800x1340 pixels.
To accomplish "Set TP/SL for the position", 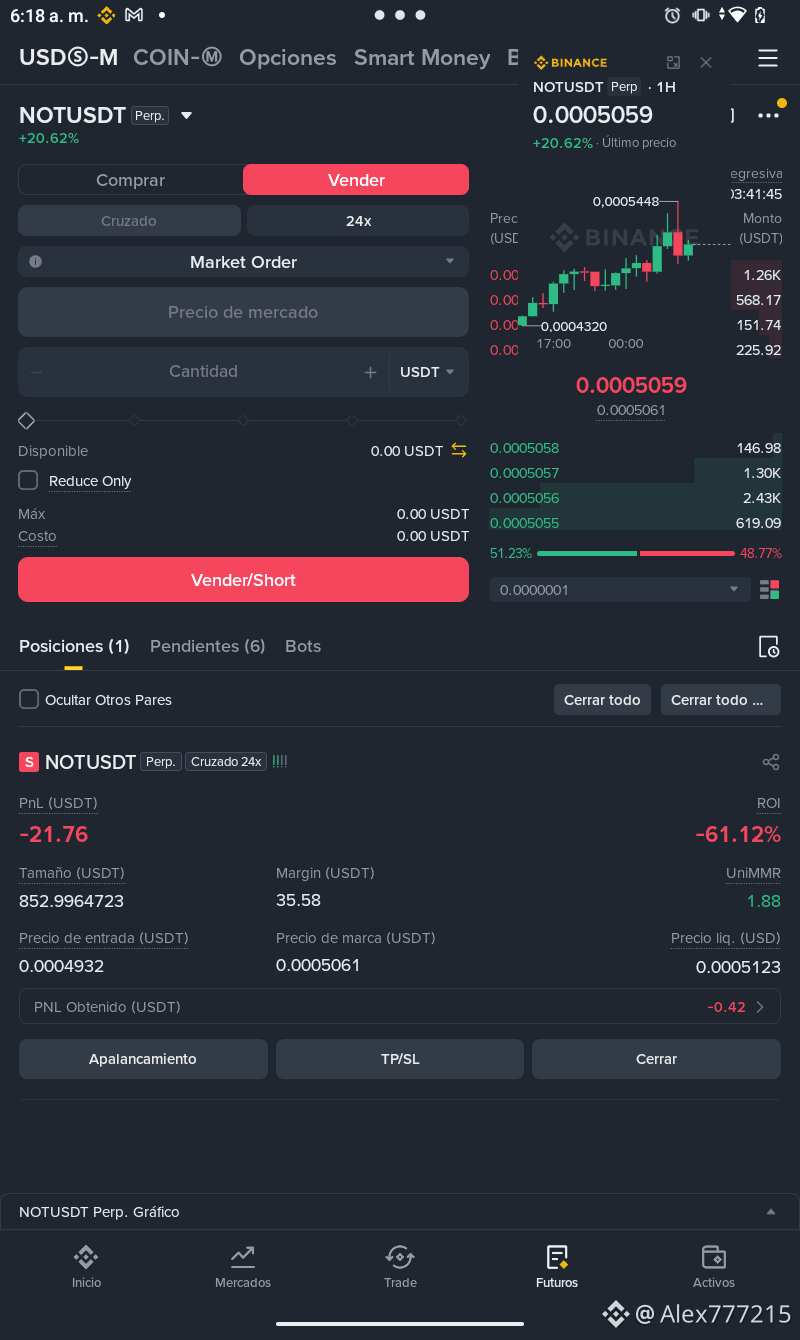I will pos(400,1059).
